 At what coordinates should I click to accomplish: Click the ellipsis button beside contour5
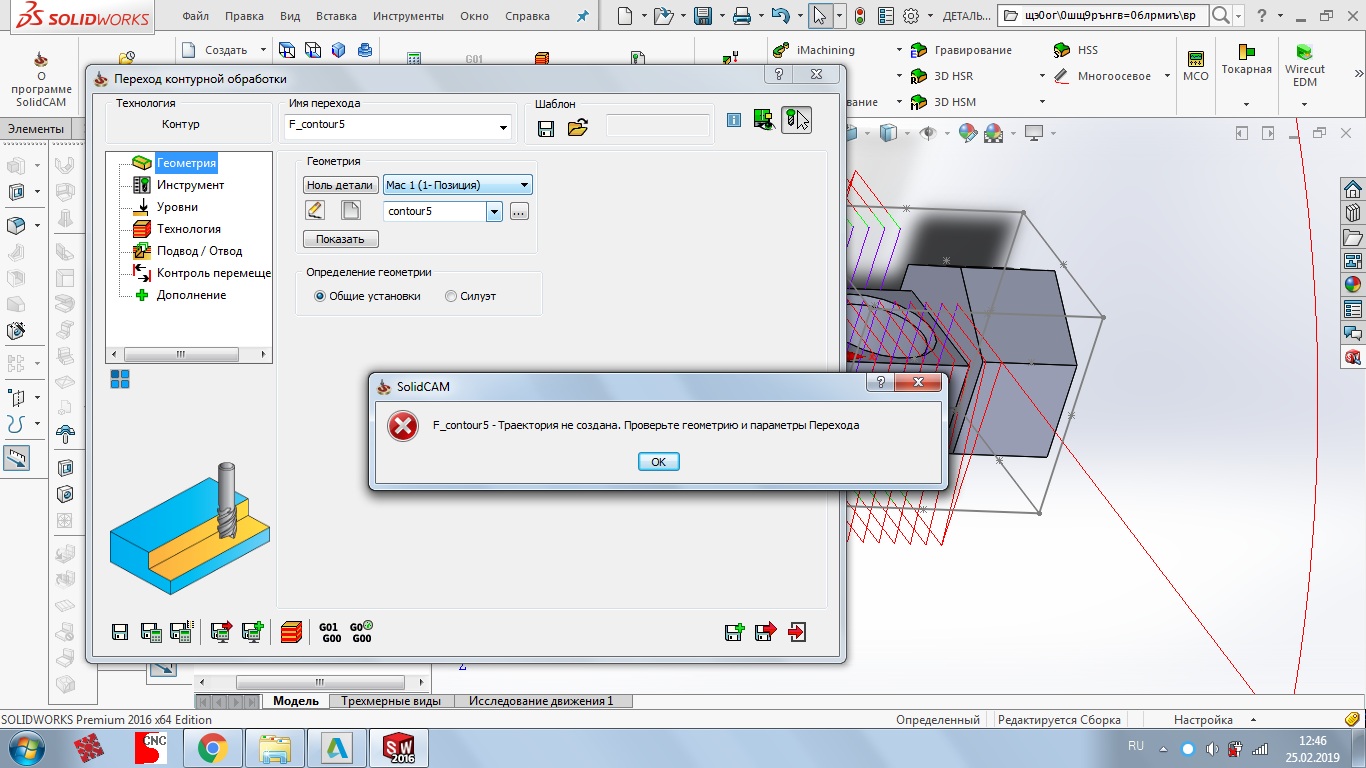pyautogui.click(x=518, y=211)
